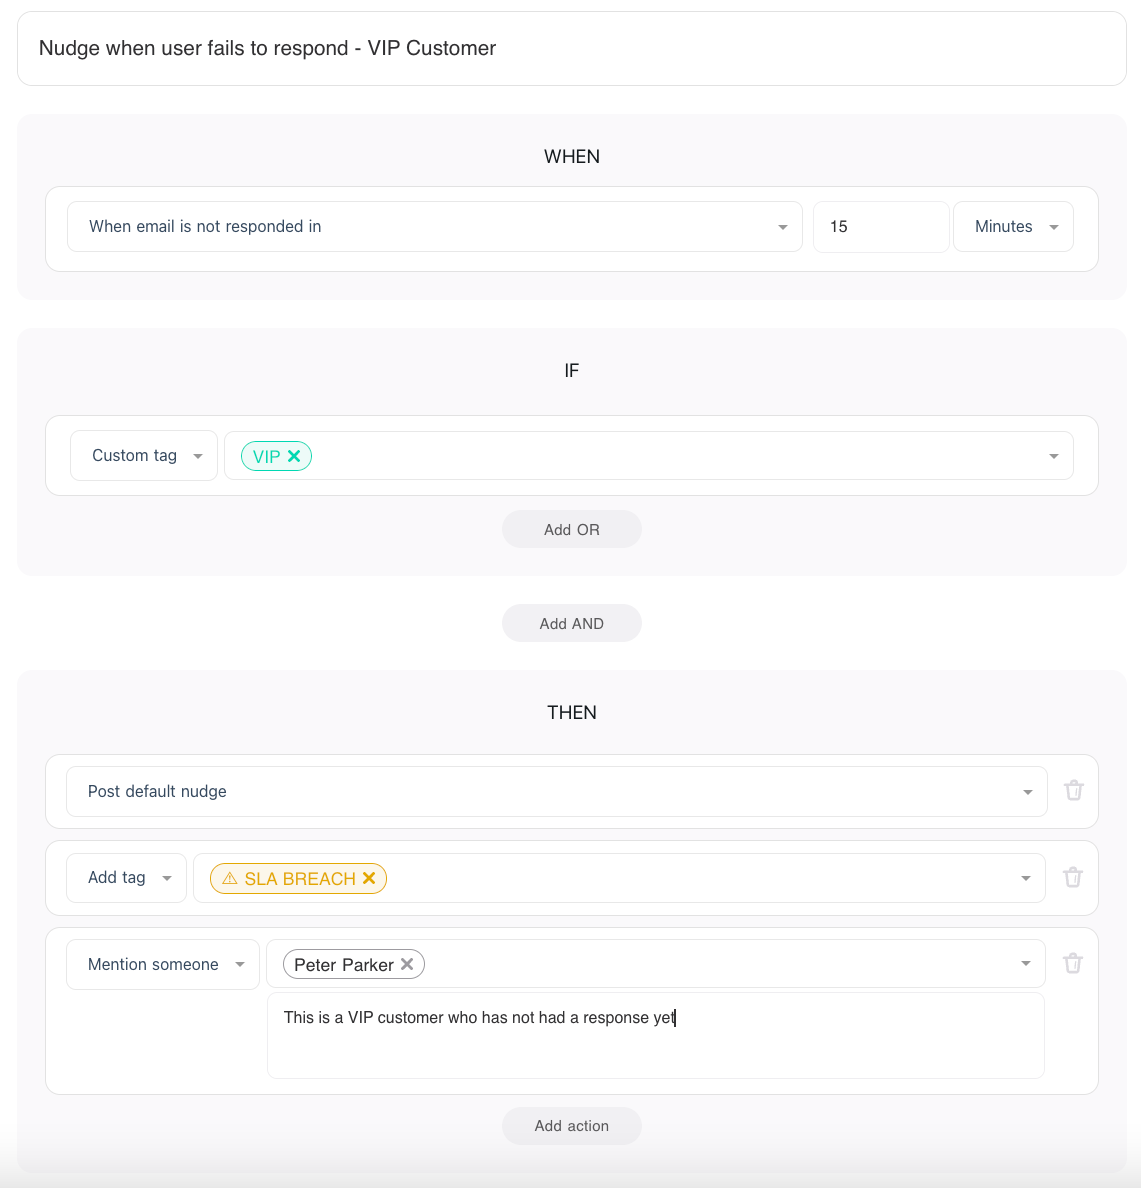Remove the VIP tag chip
This screenshot has height=1188, width=1141.
point(294,456)
